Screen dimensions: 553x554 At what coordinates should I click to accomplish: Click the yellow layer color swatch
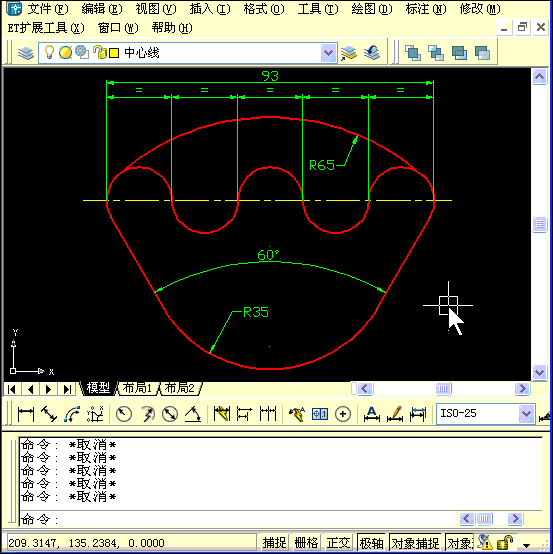(114, 53)
